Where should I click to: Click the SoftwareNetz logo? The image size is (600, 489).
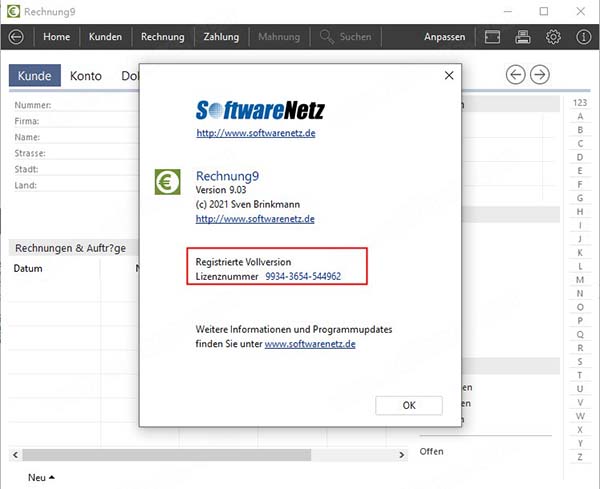[260, 110]
